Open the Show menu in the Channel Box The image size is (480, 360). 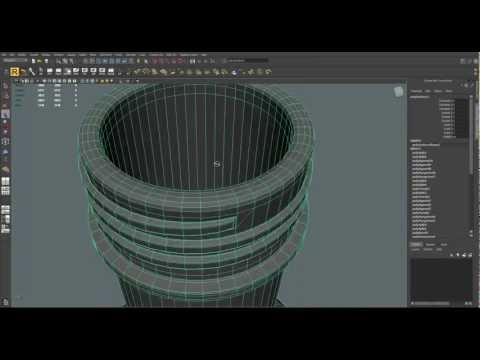[x=449, y=91]
